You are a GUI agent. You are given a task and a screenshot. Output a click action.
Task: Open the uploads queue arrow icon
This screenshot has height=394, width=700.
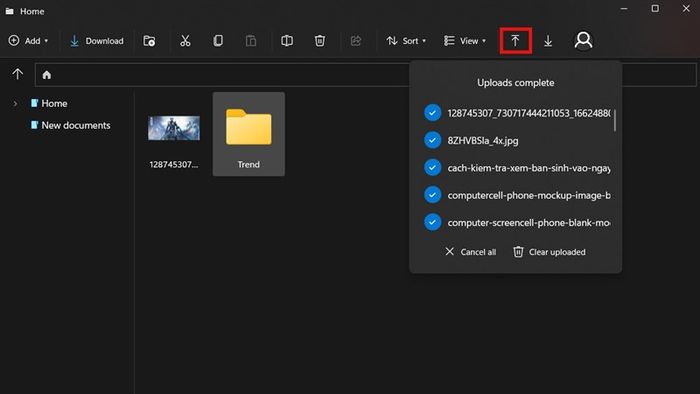coord(515,41)
